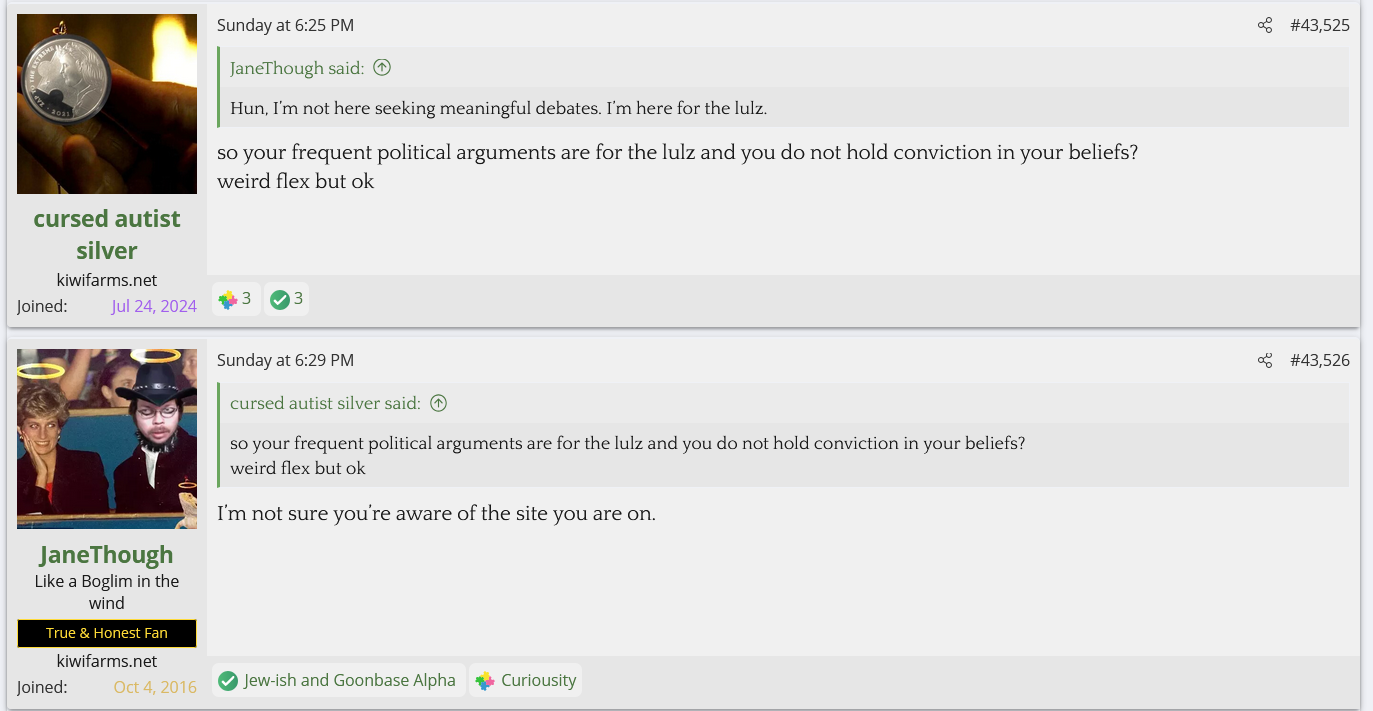
Task: Click JaneThough's avatar picture
Action: point(107,439)
